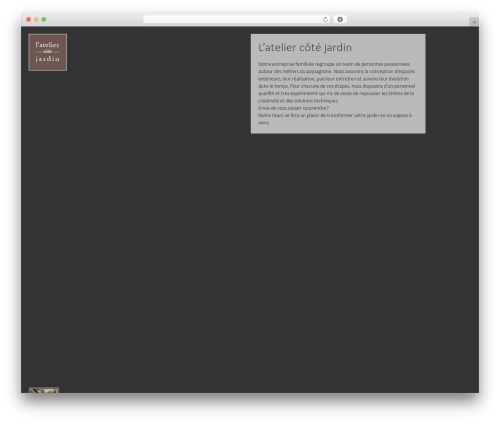Image resolution: width=500 pixels, height=423 pixels.
Task: Click the paragraph starting Notre entreprise familiale
Action: coord(337,82)
